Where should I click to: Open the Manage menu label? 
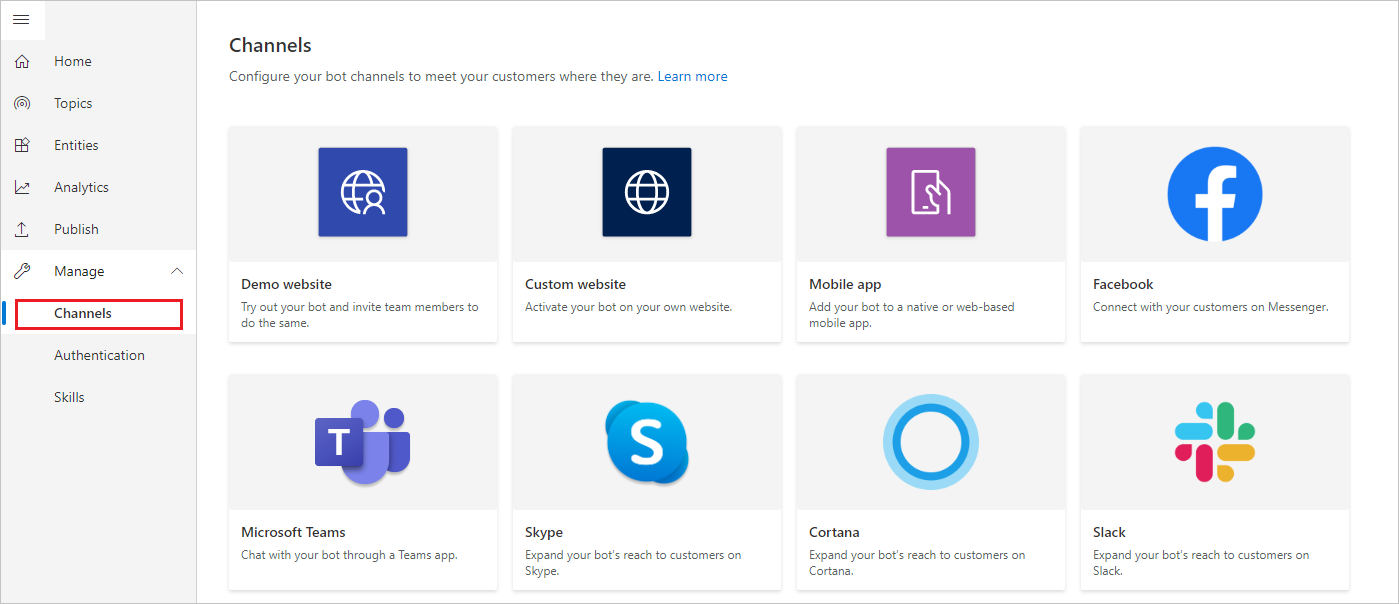pyautogui.click(x=79, y=271)
